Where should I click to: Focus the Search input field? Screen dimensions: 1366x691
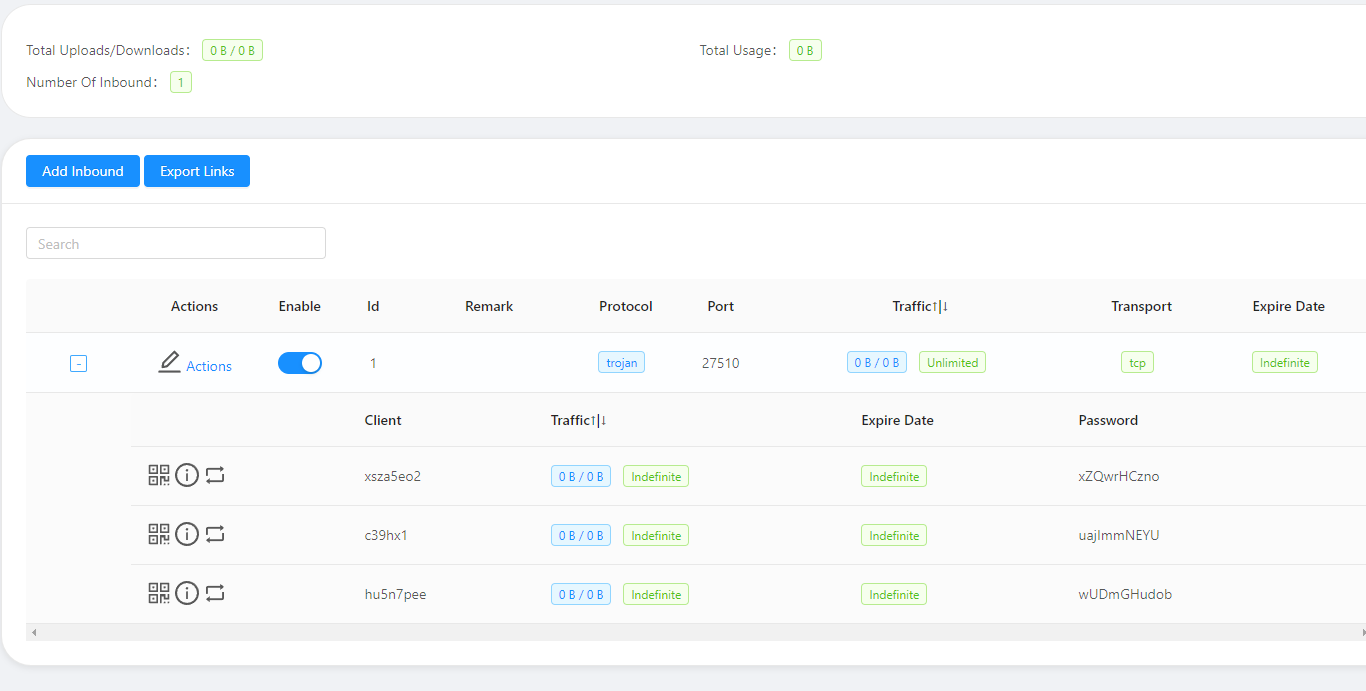pos(176,244)
